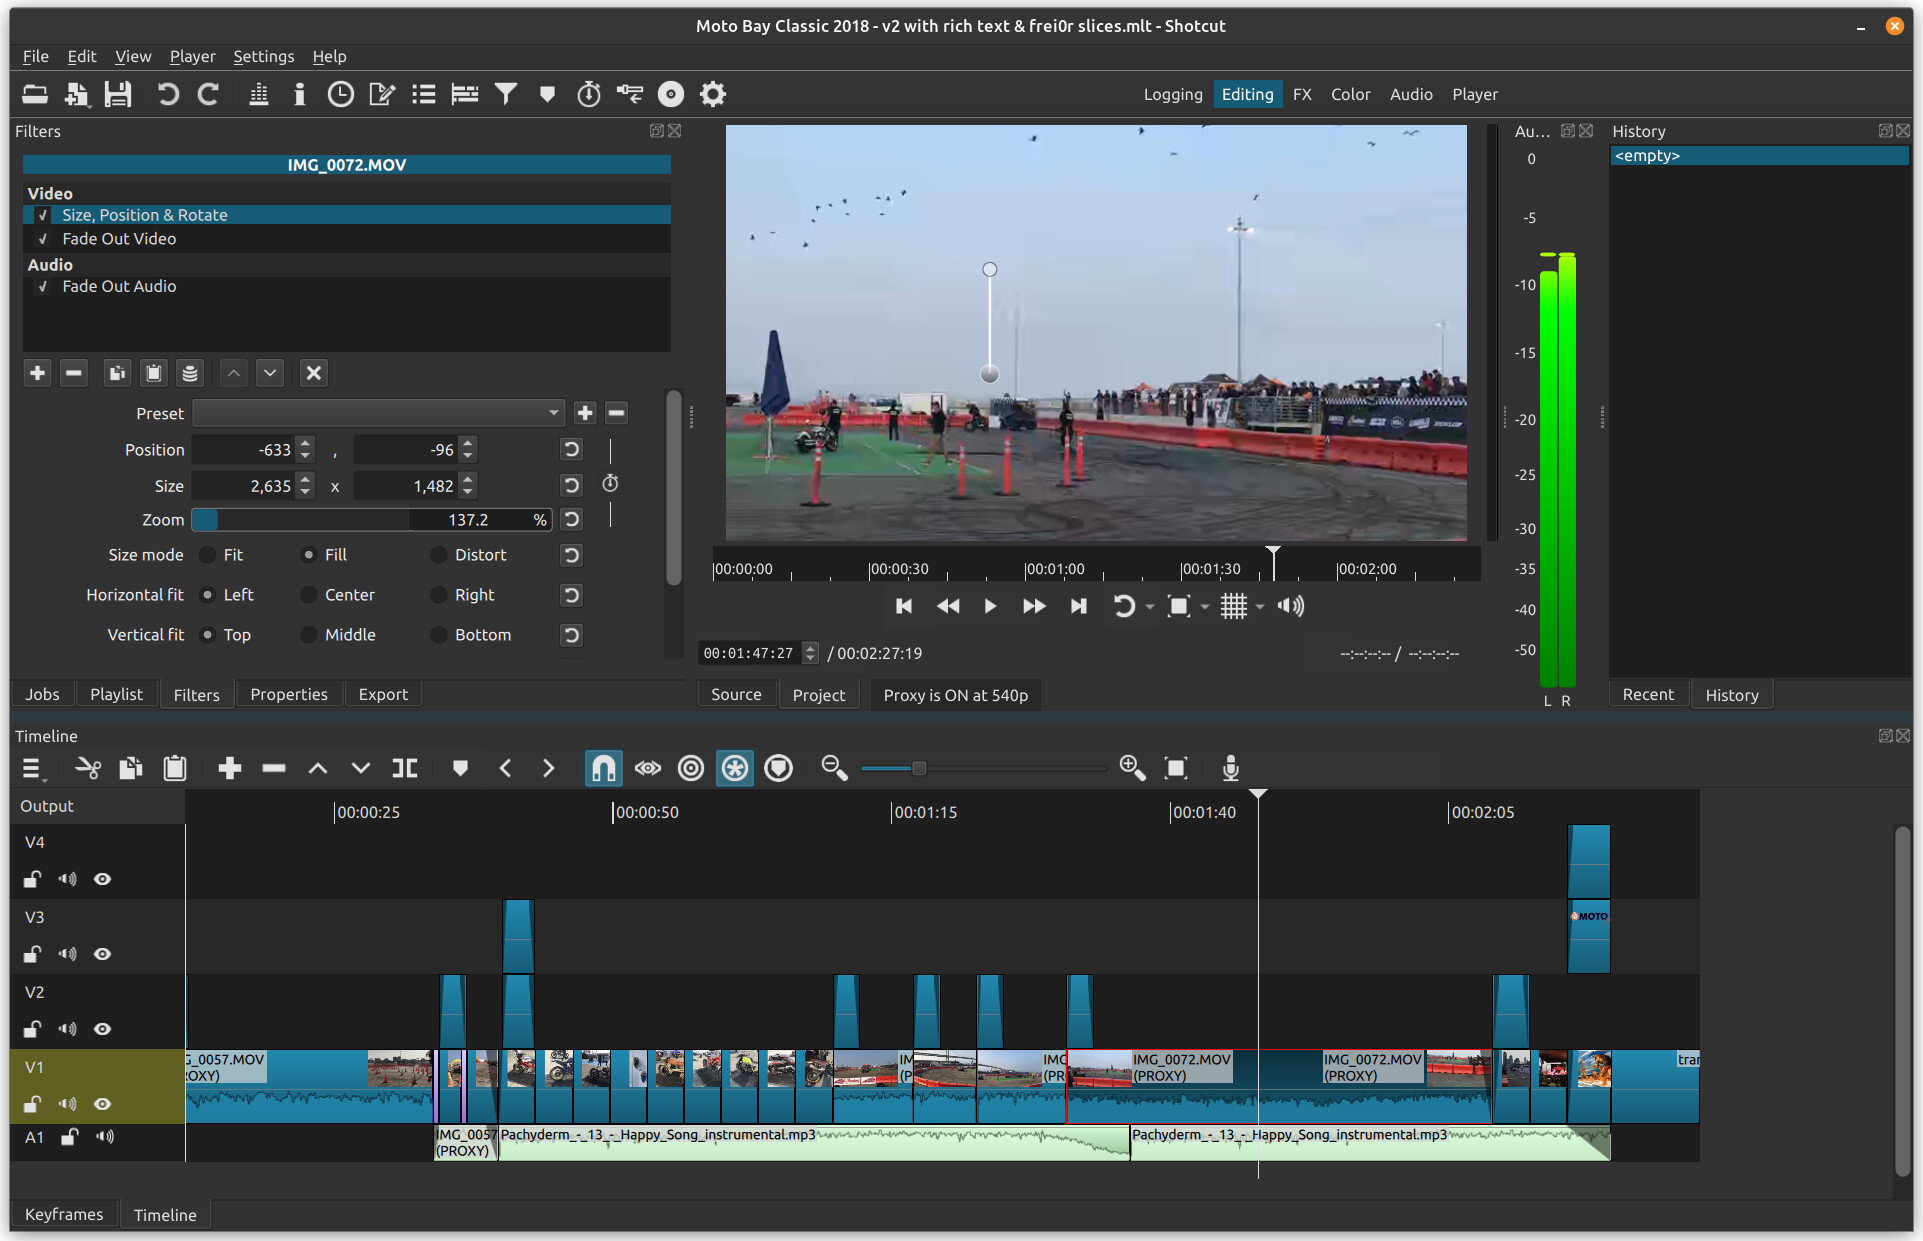This screenshot has height=1241, width=1923.
Task: Switch the preview to Source
Action: tap(736, 693)
